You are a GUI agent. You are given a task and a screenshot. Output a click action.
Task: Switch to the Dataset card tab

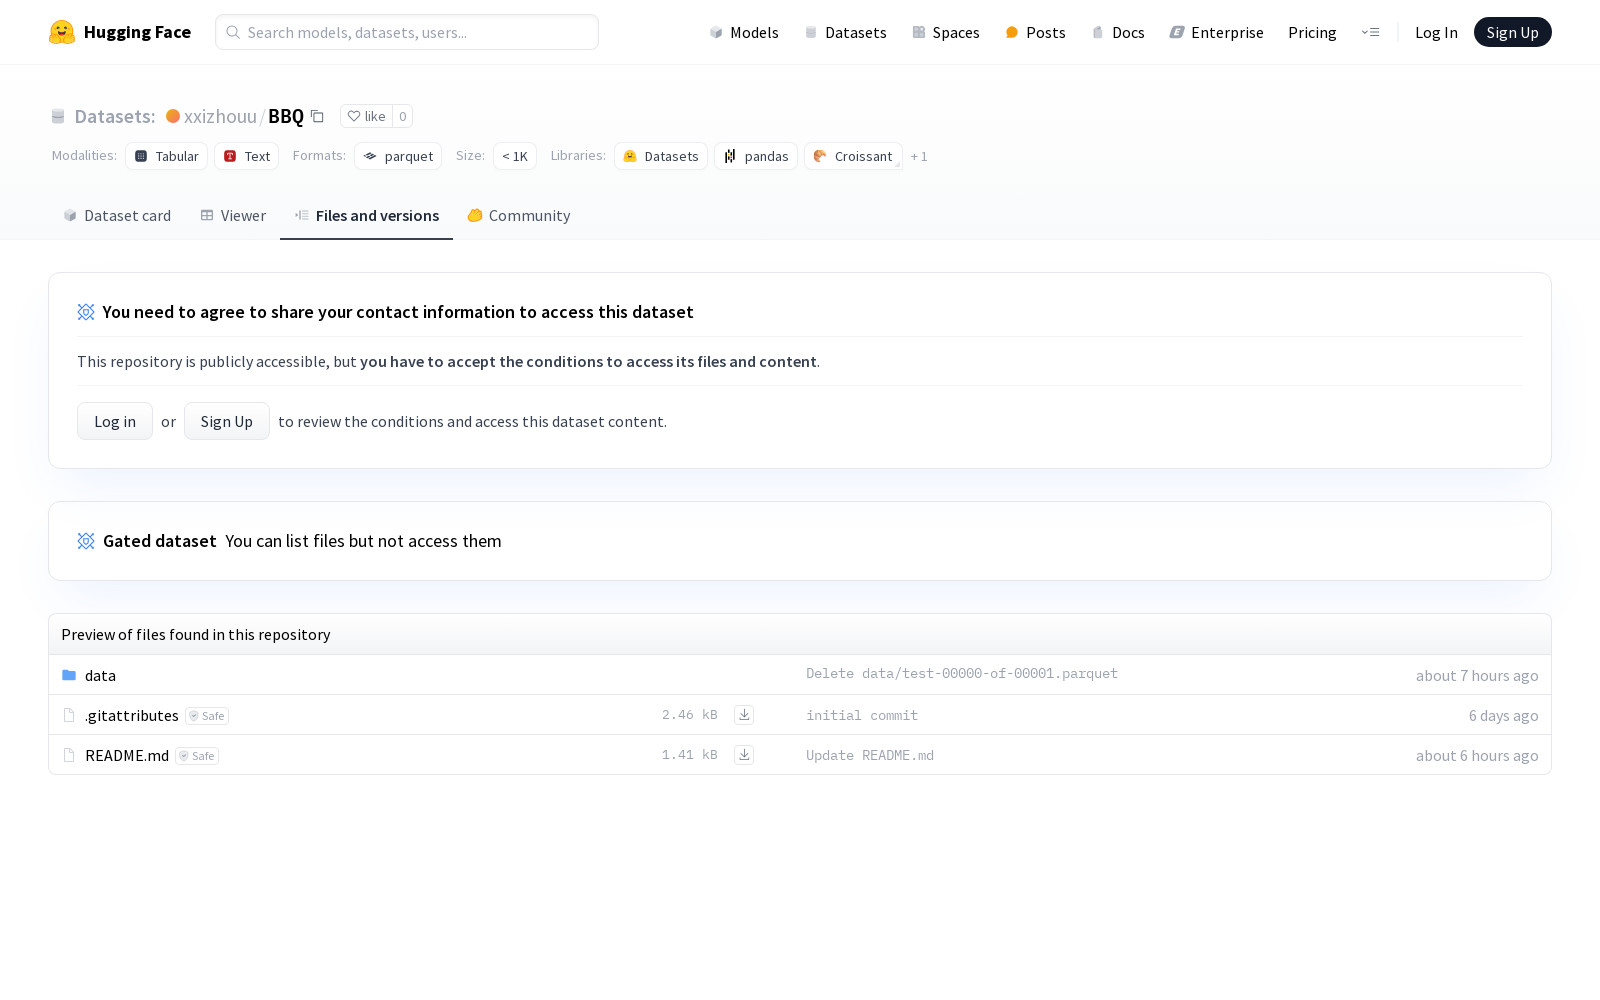coord(117,216)
